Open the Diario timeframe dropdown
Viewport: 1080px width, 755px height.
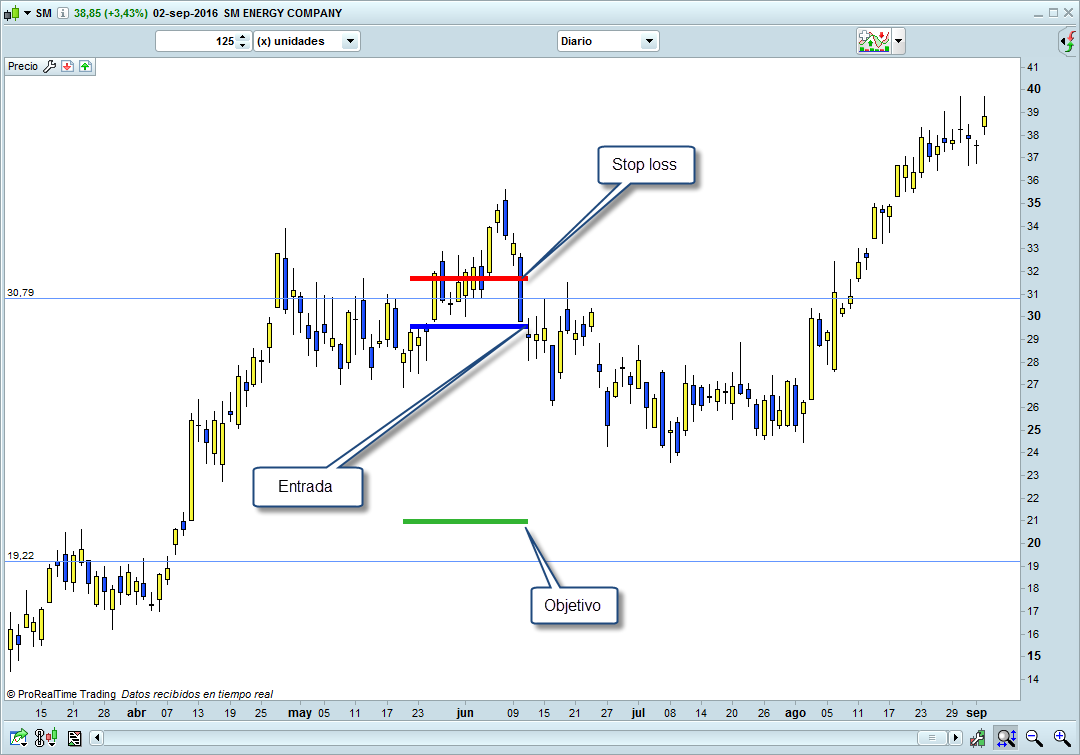point(648,41)
